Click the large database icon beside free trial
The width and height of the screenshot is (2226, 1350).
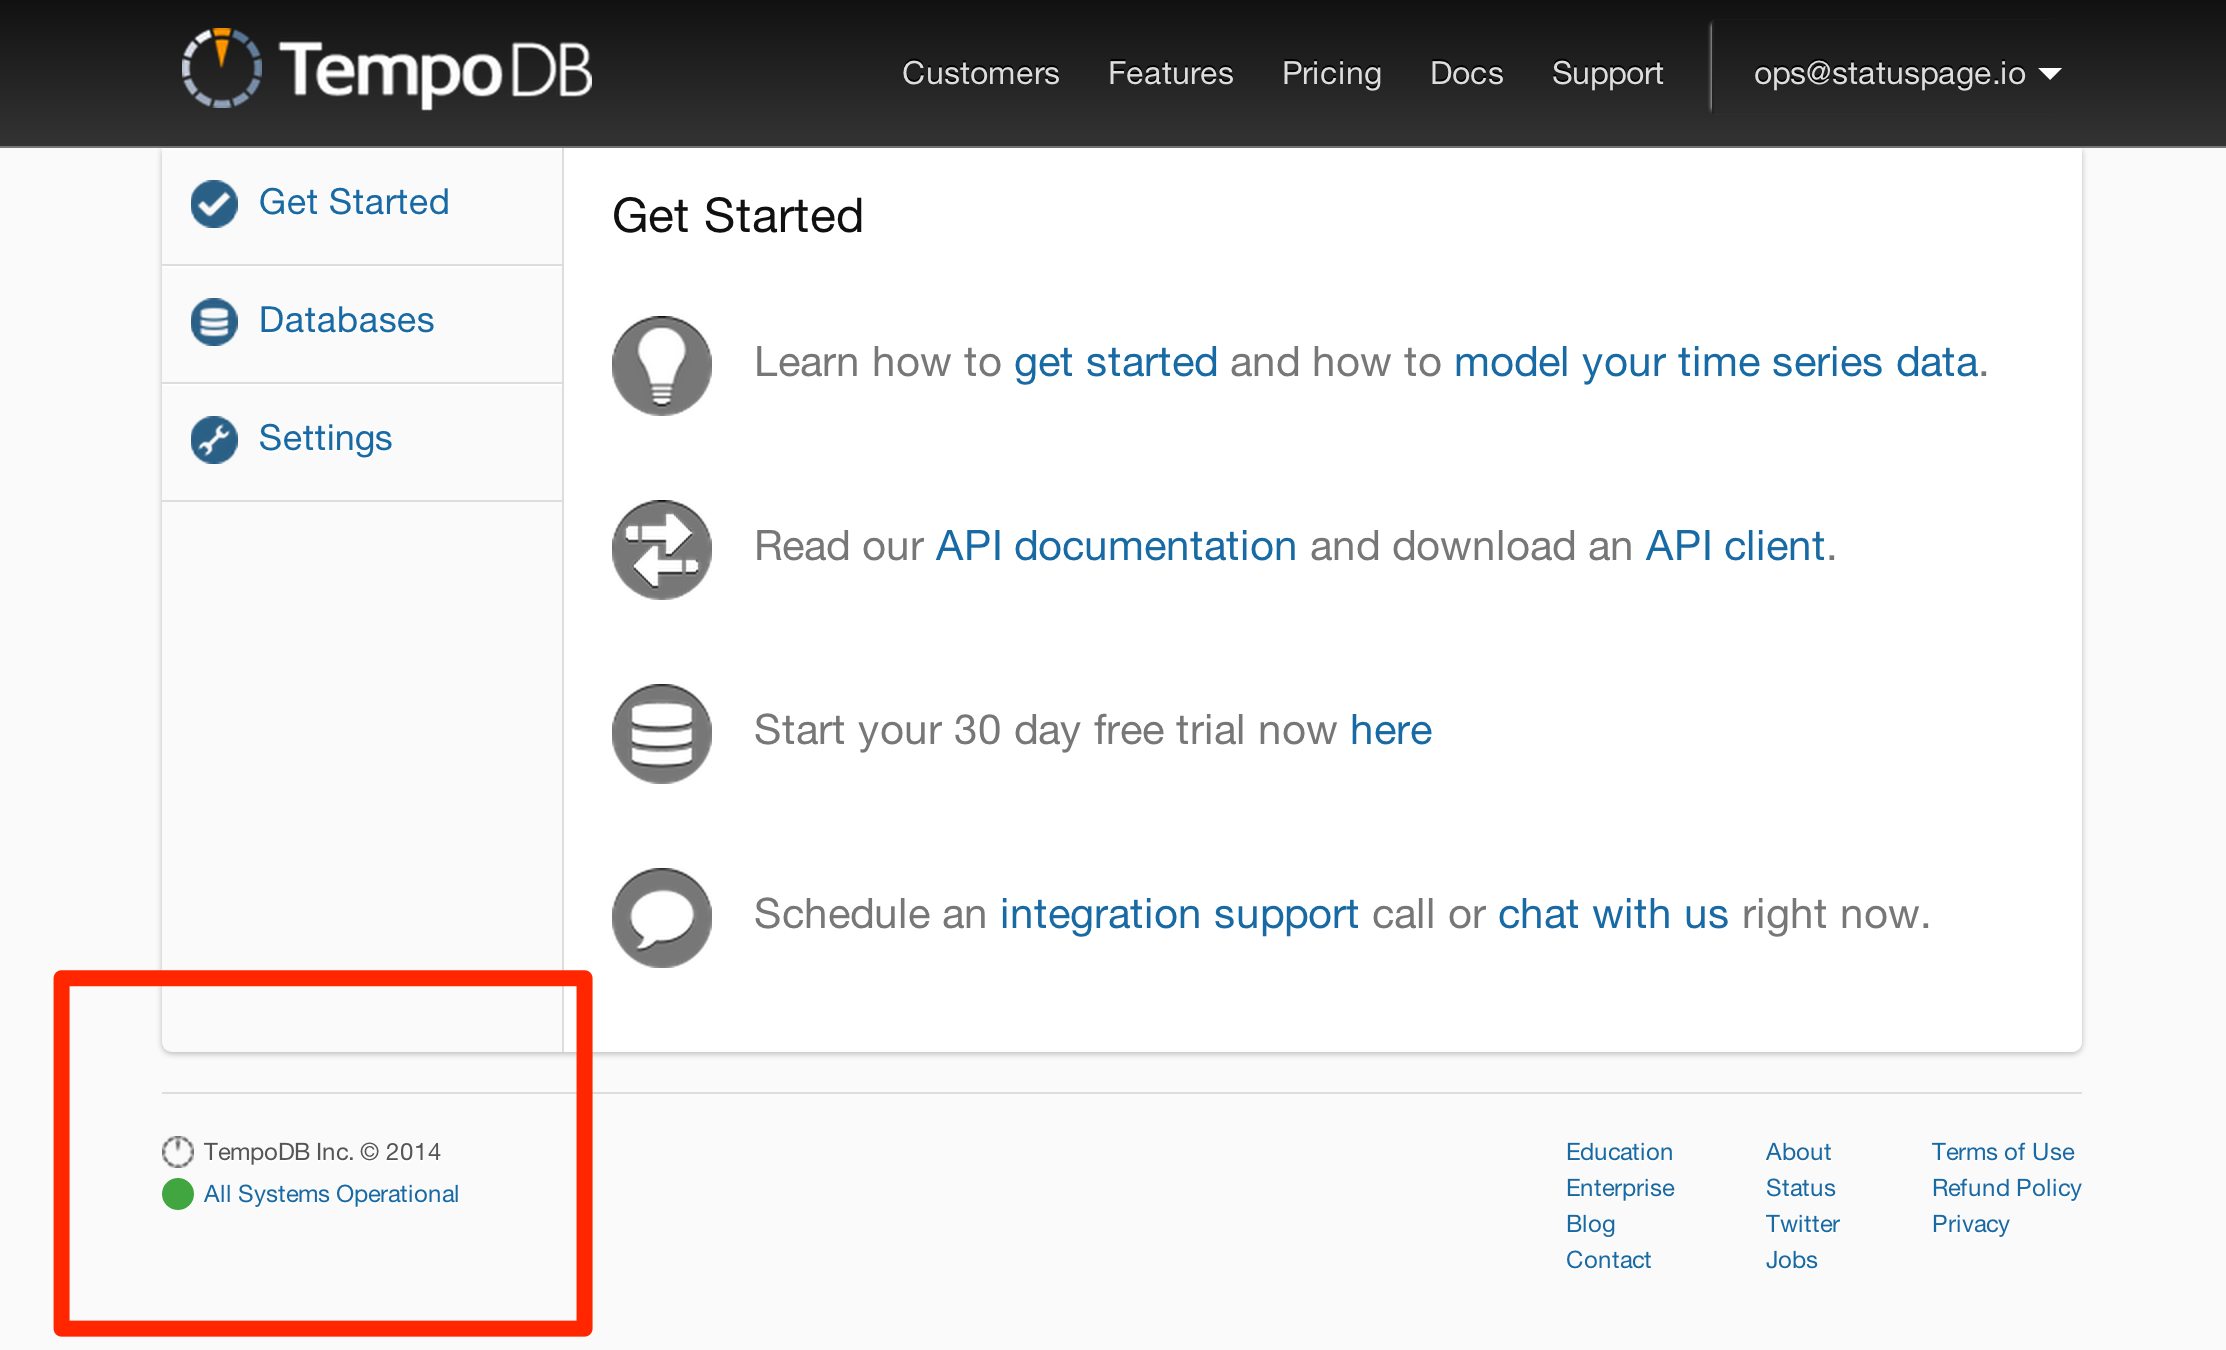(661, 733)
